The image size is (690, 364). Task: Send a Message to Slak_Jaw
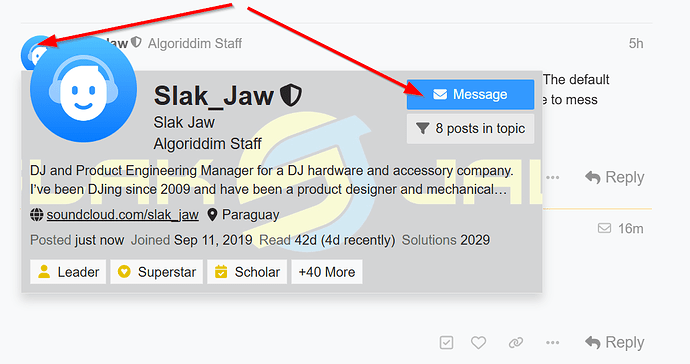tap(470, 94)
